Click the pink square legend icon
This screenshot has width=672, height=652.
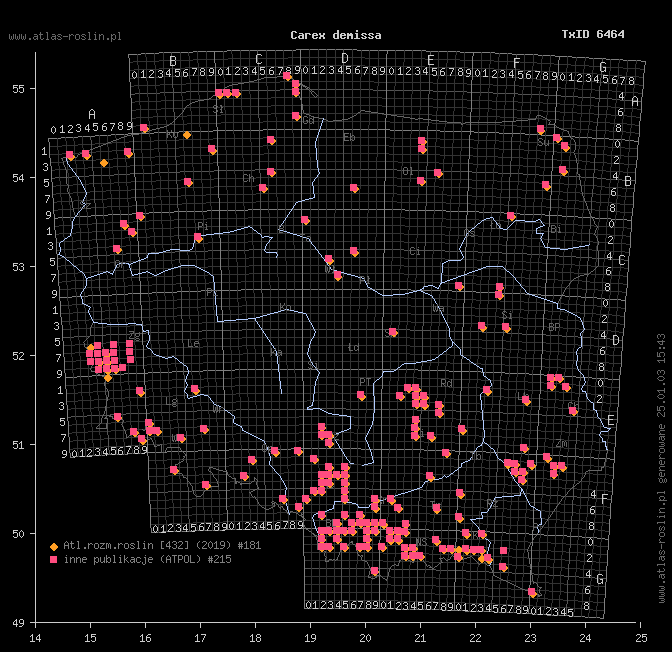pyautogui.click(x=54, y=559)
